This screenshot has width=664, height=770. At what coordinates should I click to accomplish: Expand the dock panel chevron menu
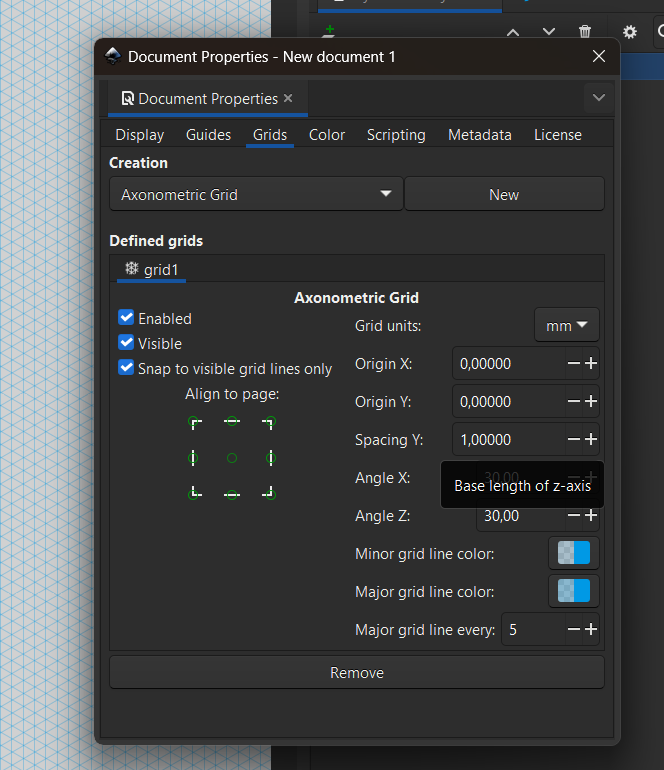(x=599, y=97)
